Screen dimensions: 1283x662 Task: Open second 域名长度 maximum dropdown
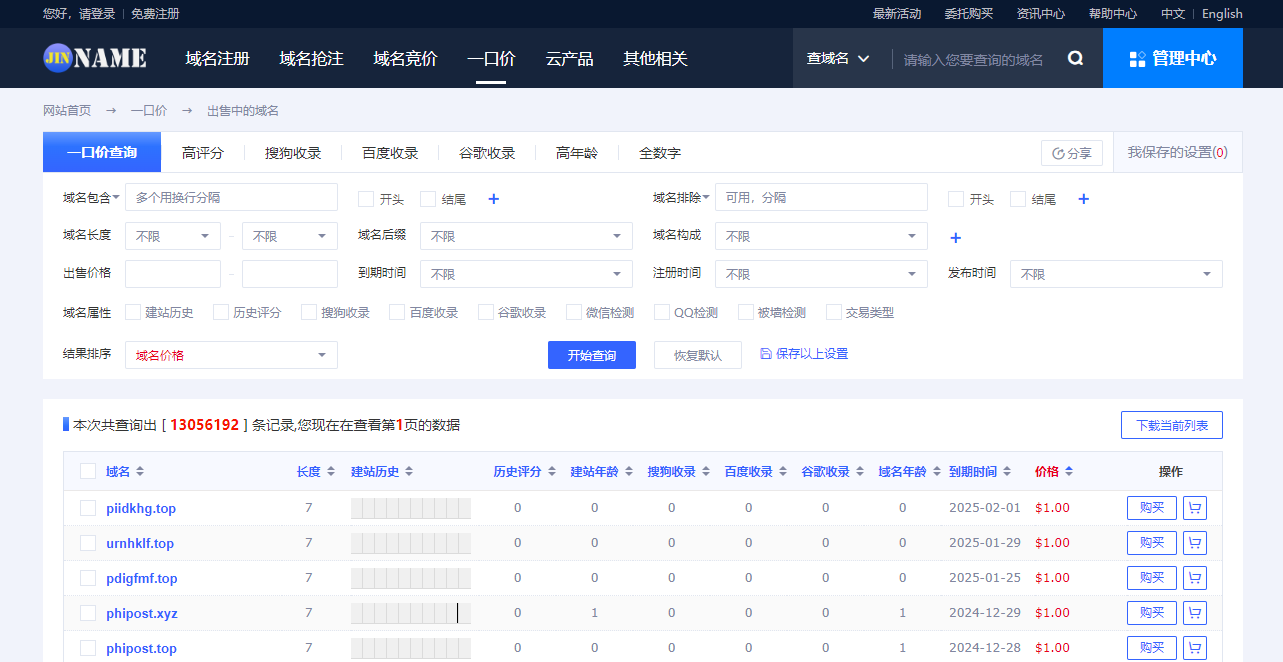pos(290,236)
